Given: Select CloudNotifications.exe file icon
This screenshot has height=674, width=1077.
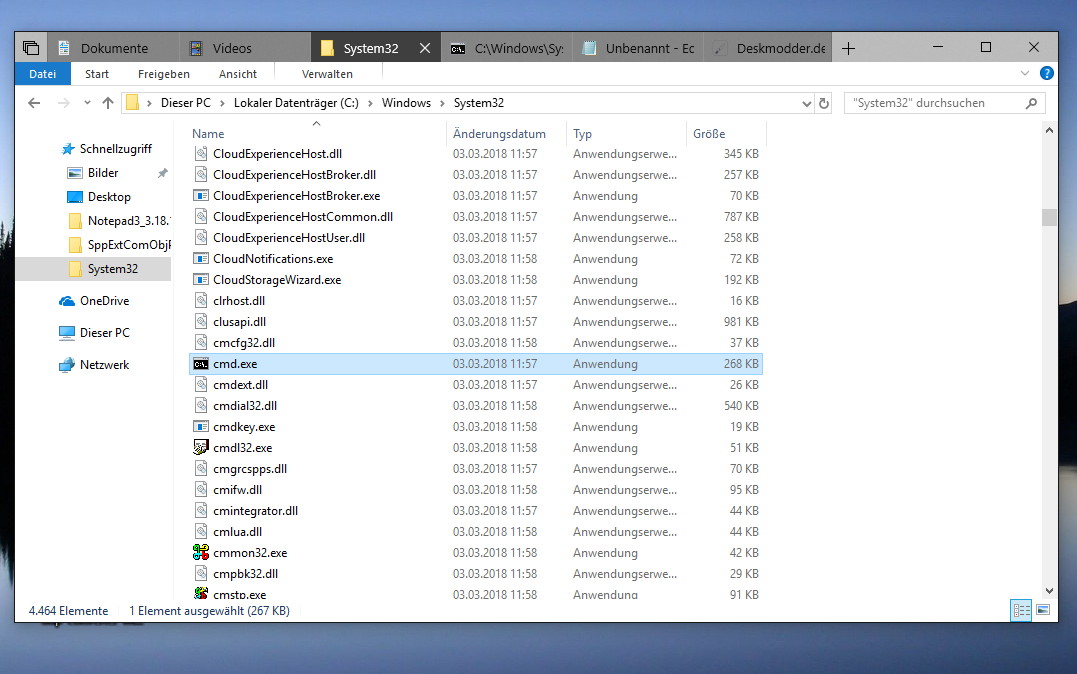Looking at the screenshot, I should tap(201, 259).
